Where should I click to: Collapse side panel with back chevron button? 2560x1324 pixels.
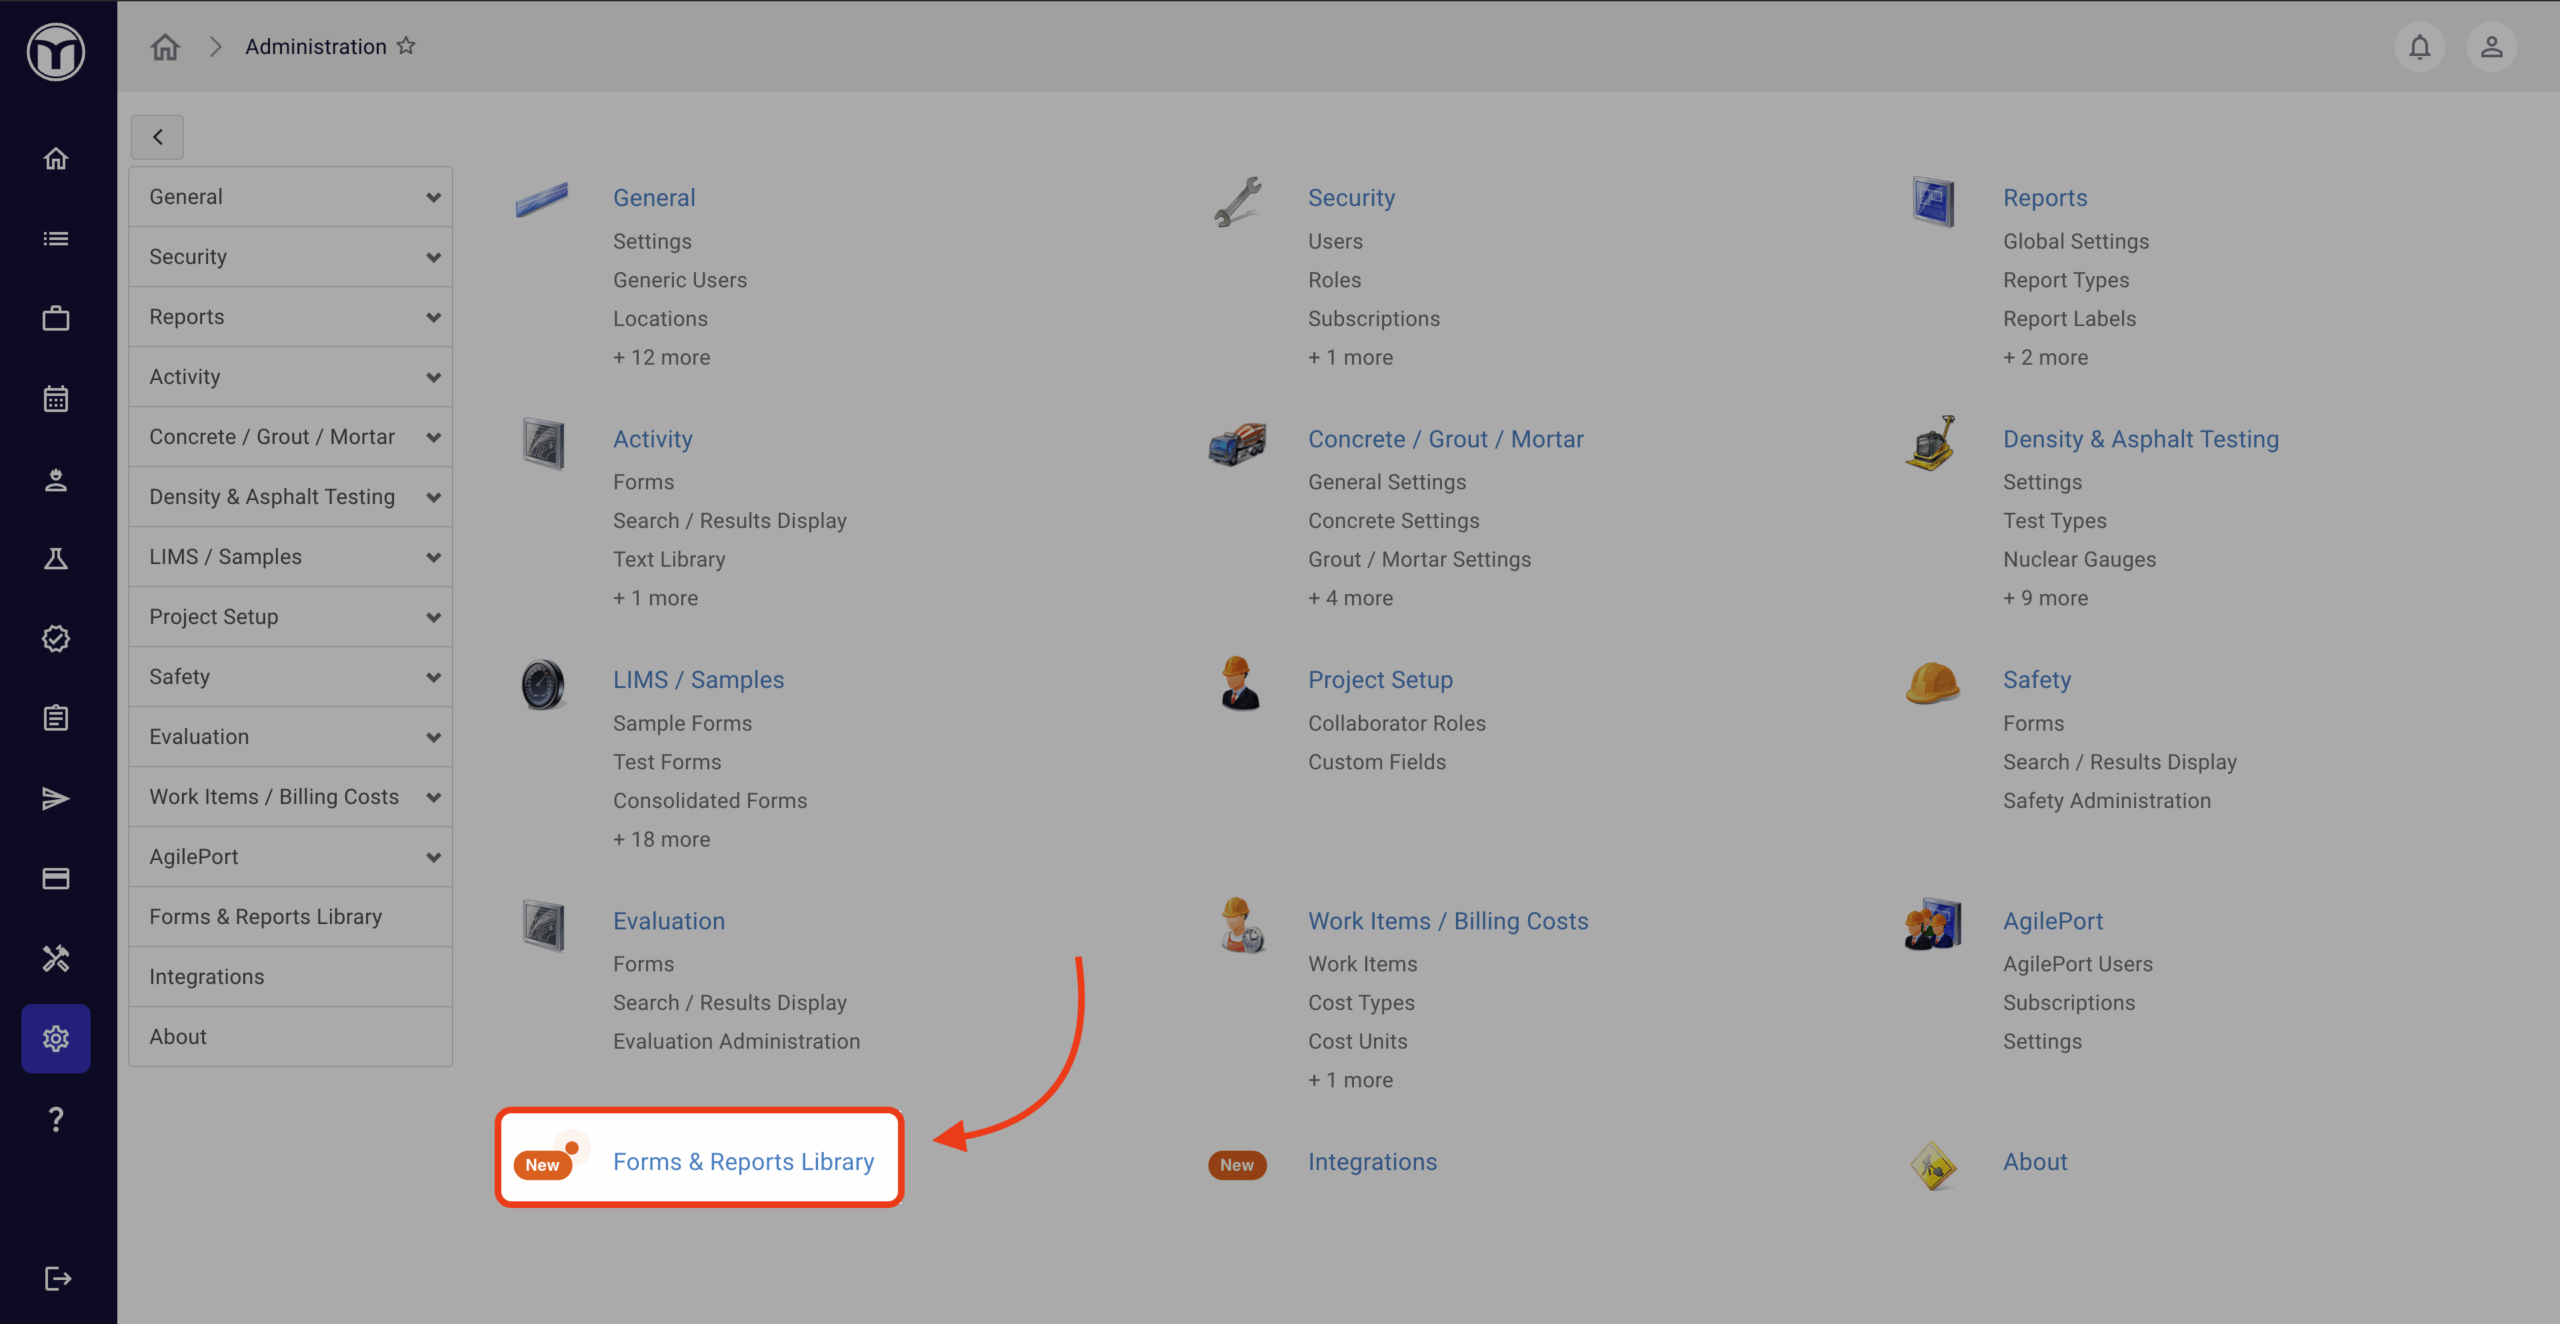[x=157, y=137]
